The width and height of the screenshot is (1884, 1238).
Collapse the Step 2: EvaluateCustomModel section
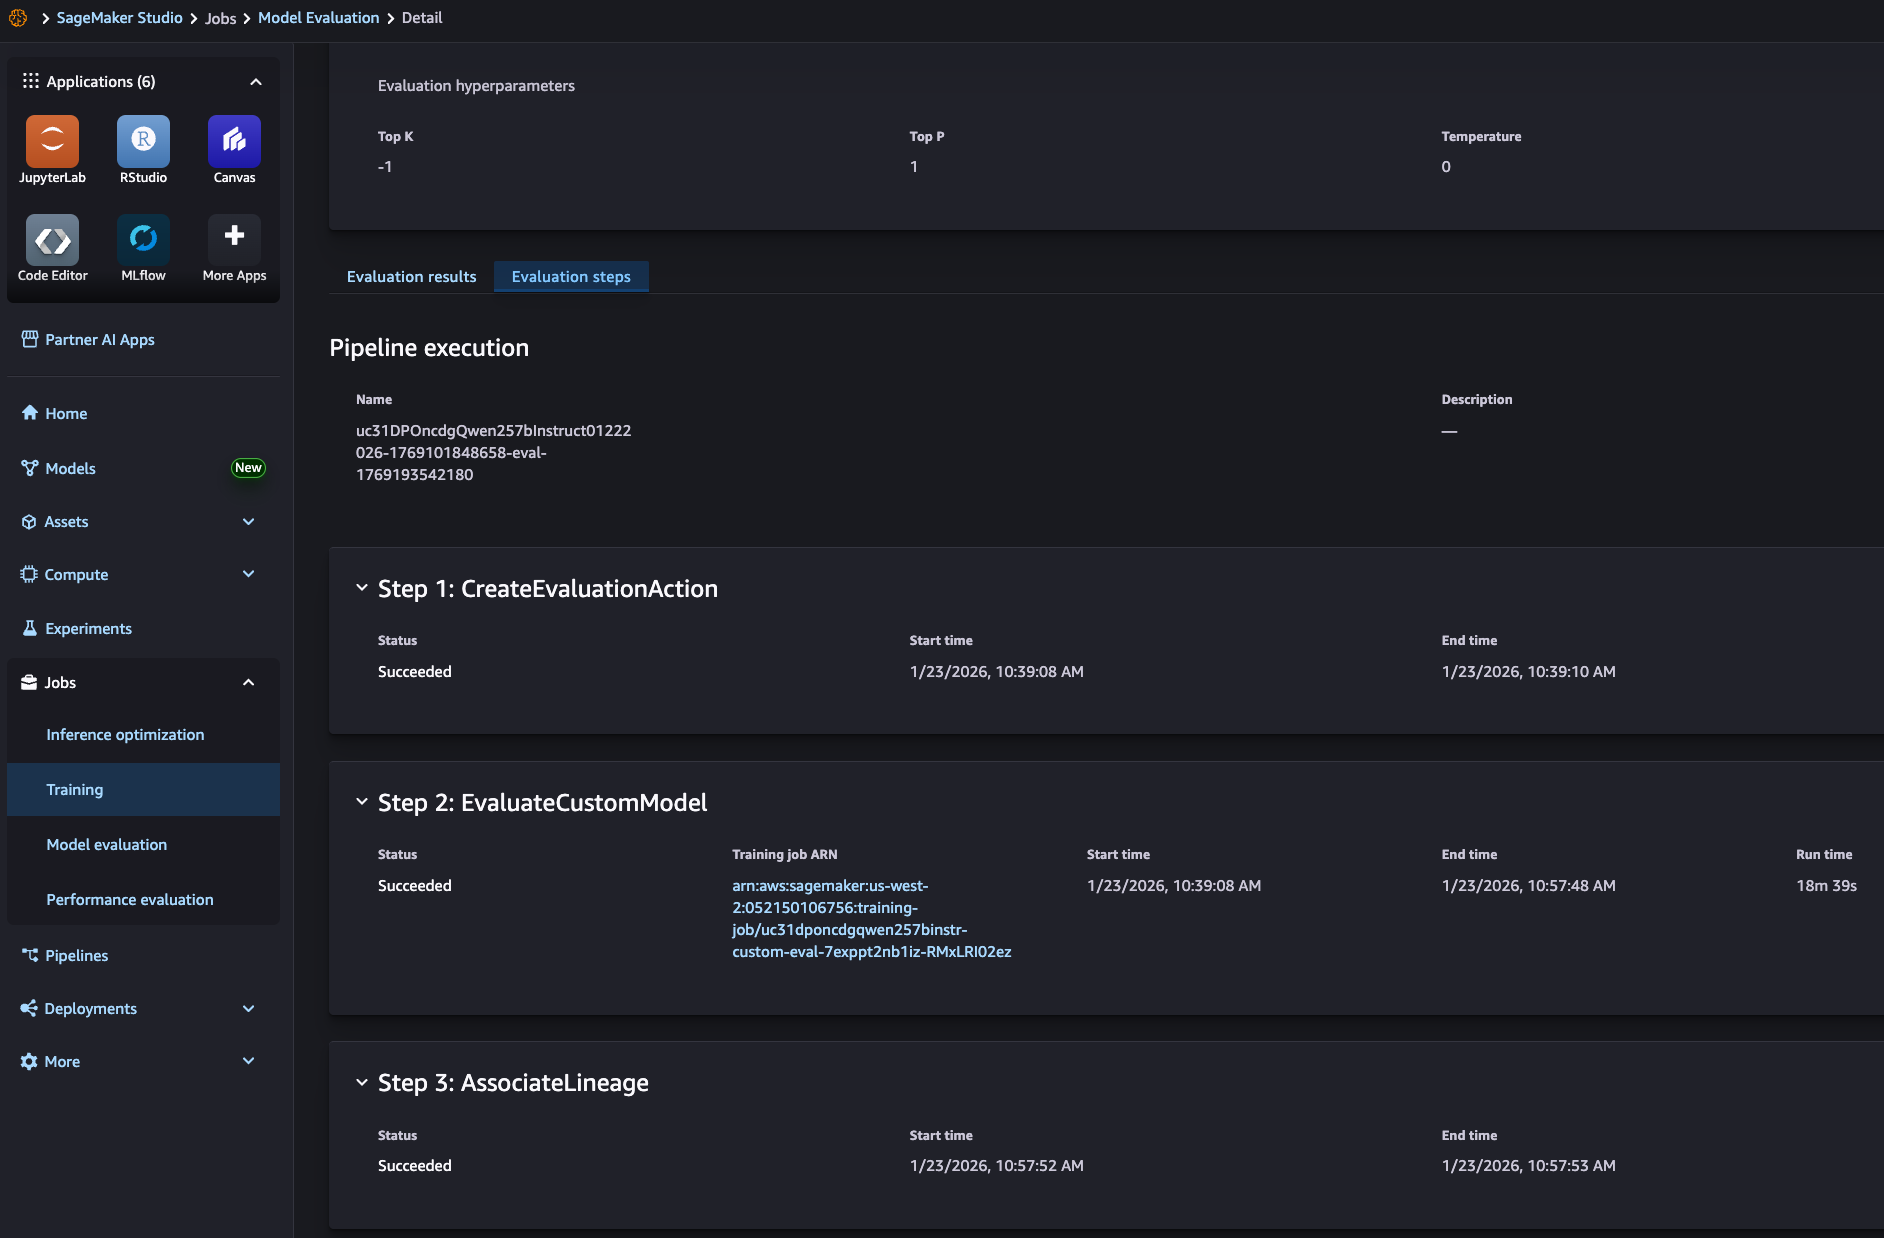362,803
